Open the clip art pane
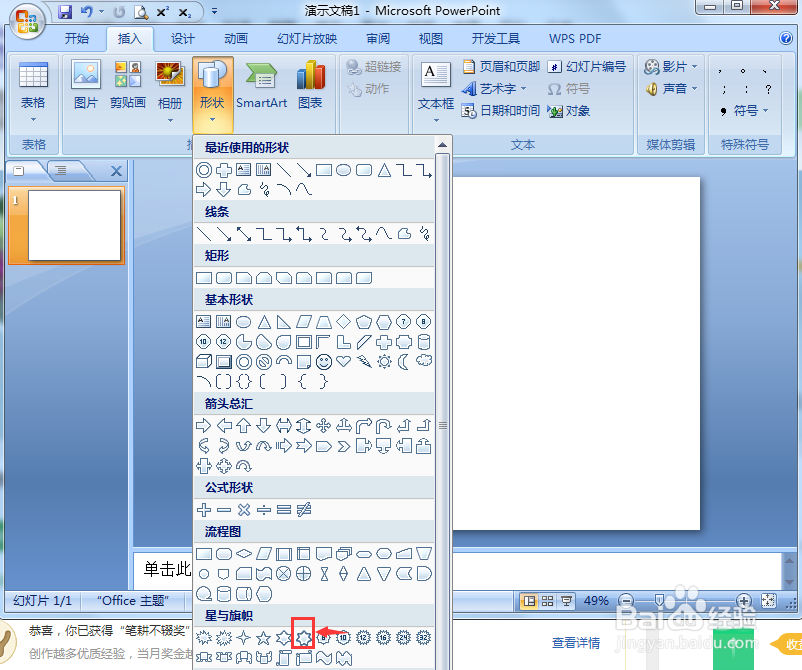The image size is (802, 670). coord(128,85)
